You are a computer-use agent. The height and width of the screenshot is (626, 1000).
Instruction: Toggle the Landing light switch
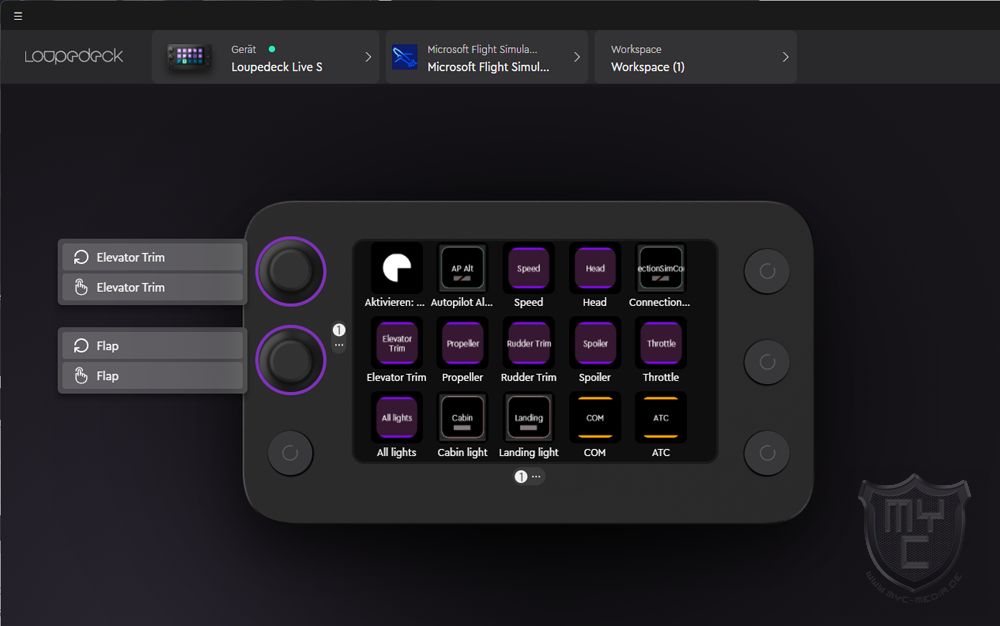[x=528, y=418]
